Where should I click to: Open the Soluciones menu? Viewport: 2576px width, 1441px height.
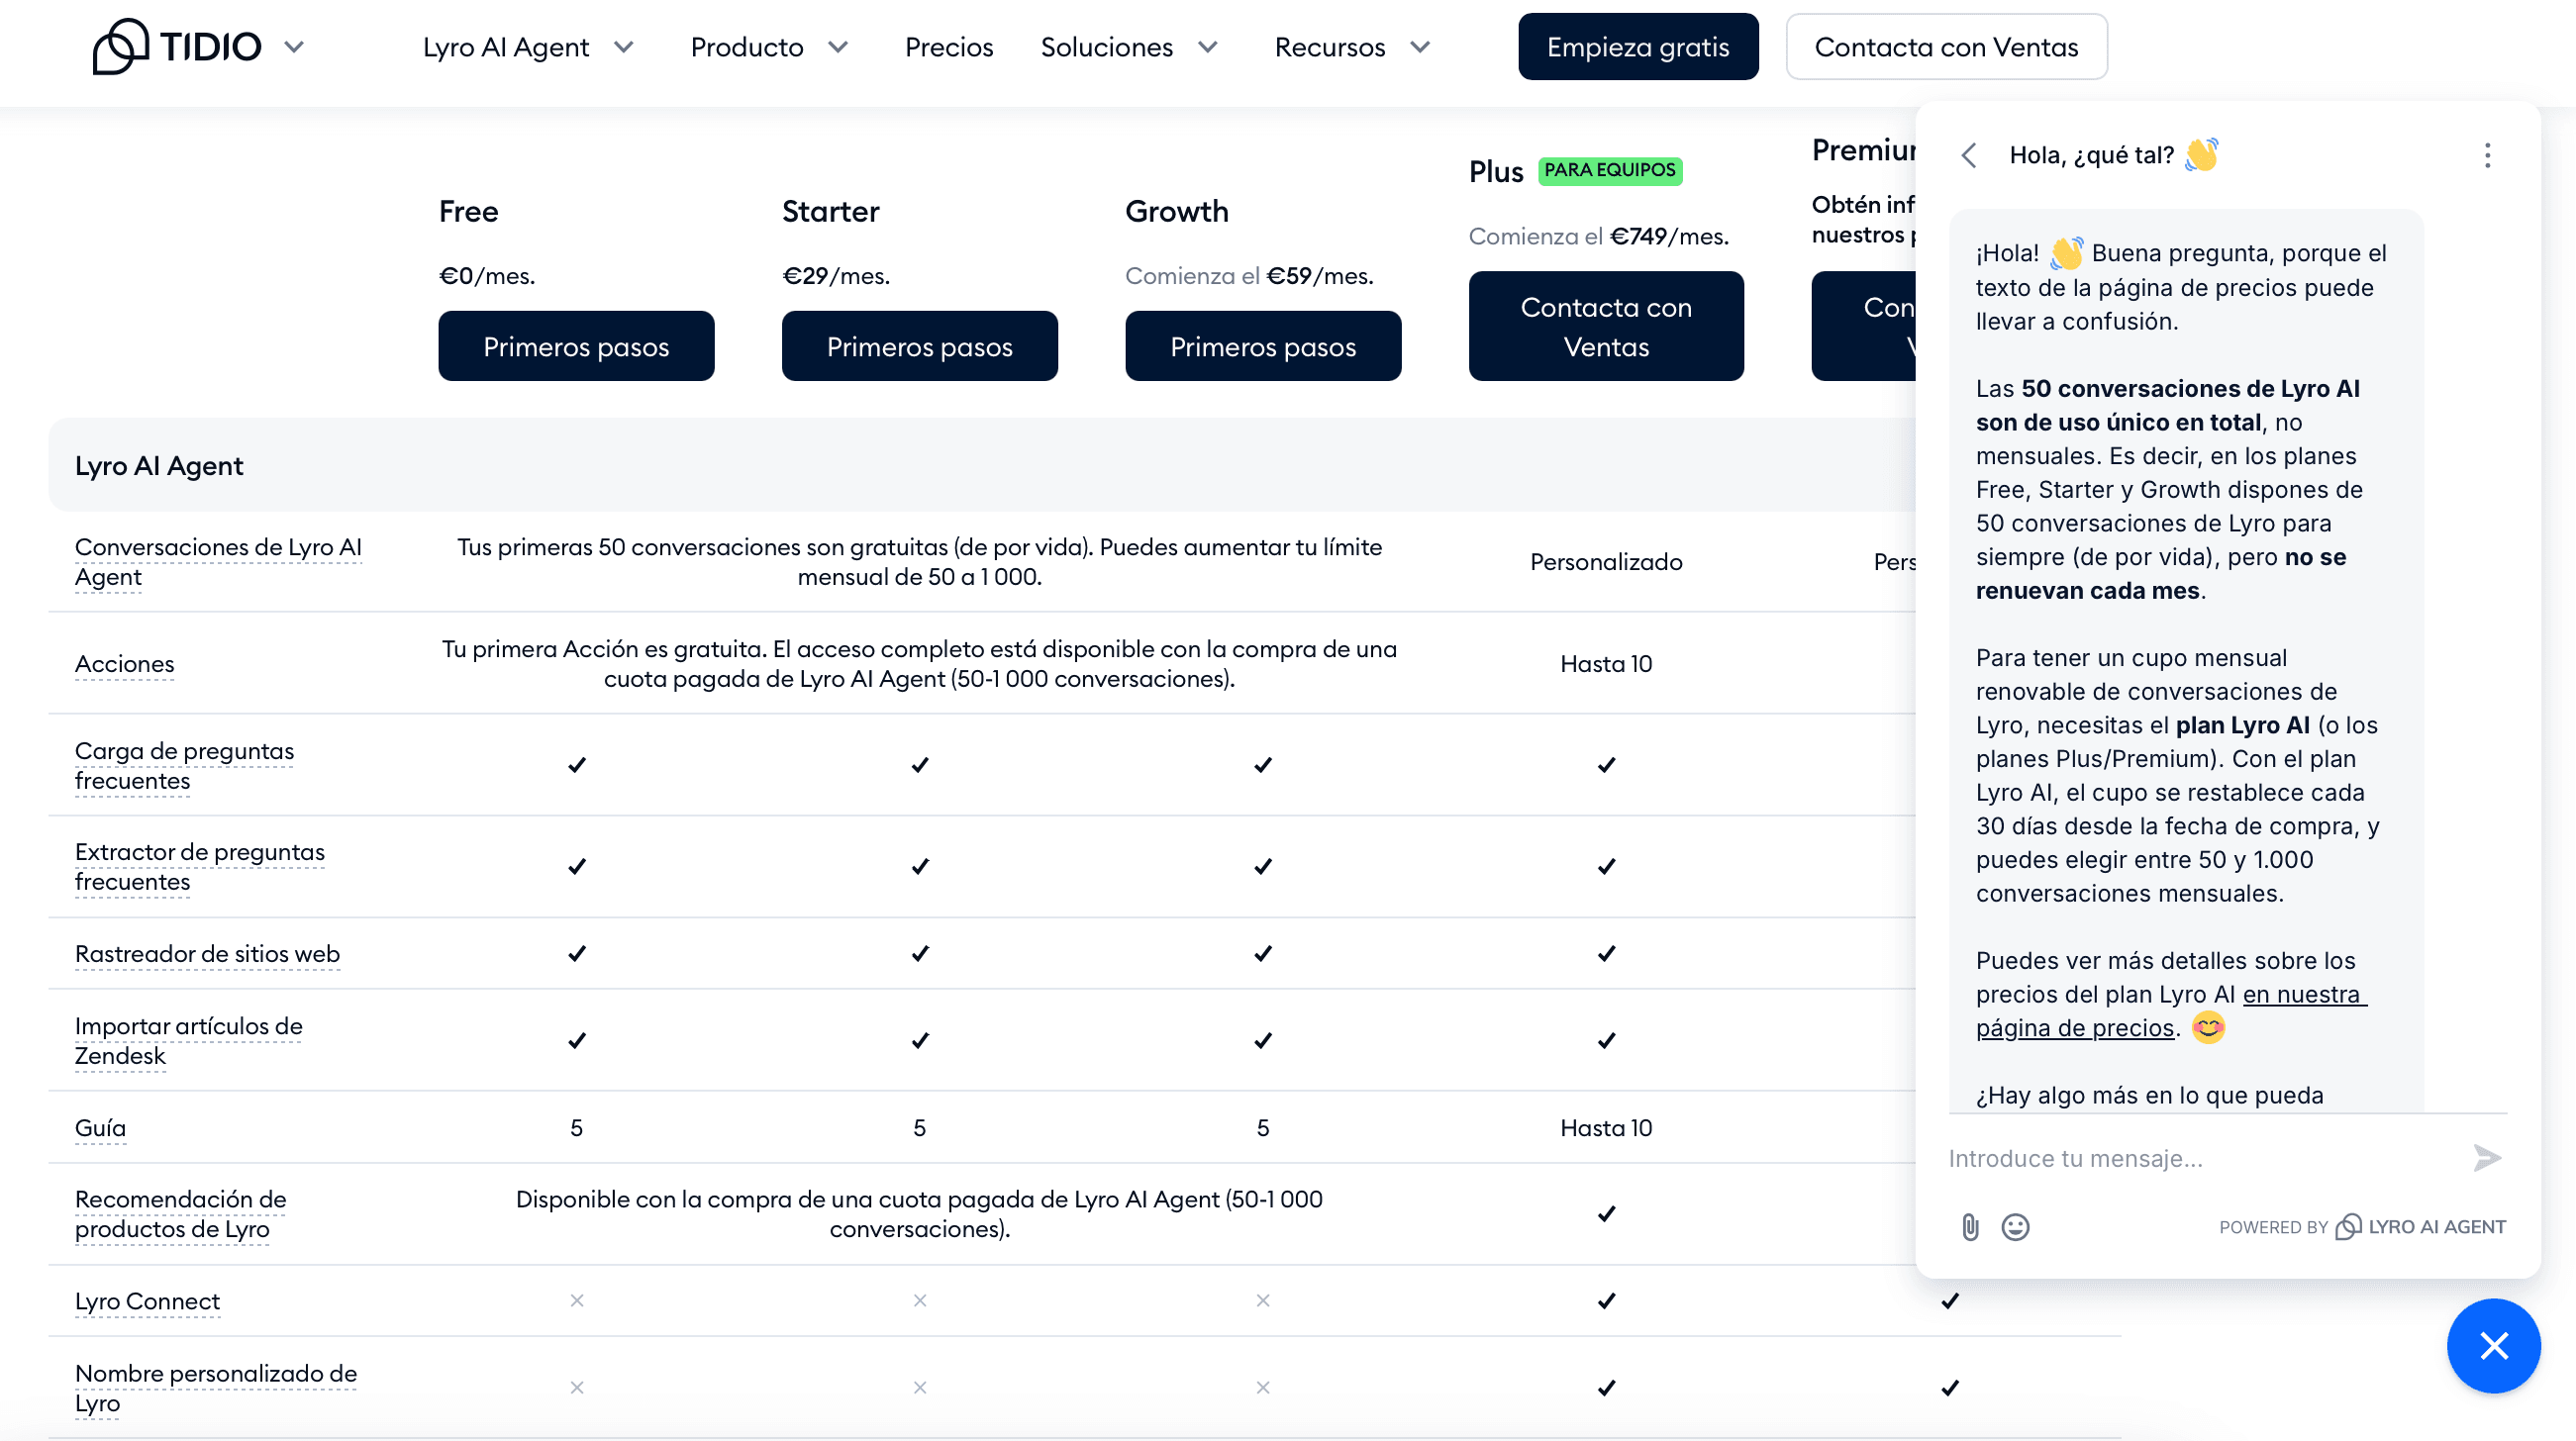1107,47
